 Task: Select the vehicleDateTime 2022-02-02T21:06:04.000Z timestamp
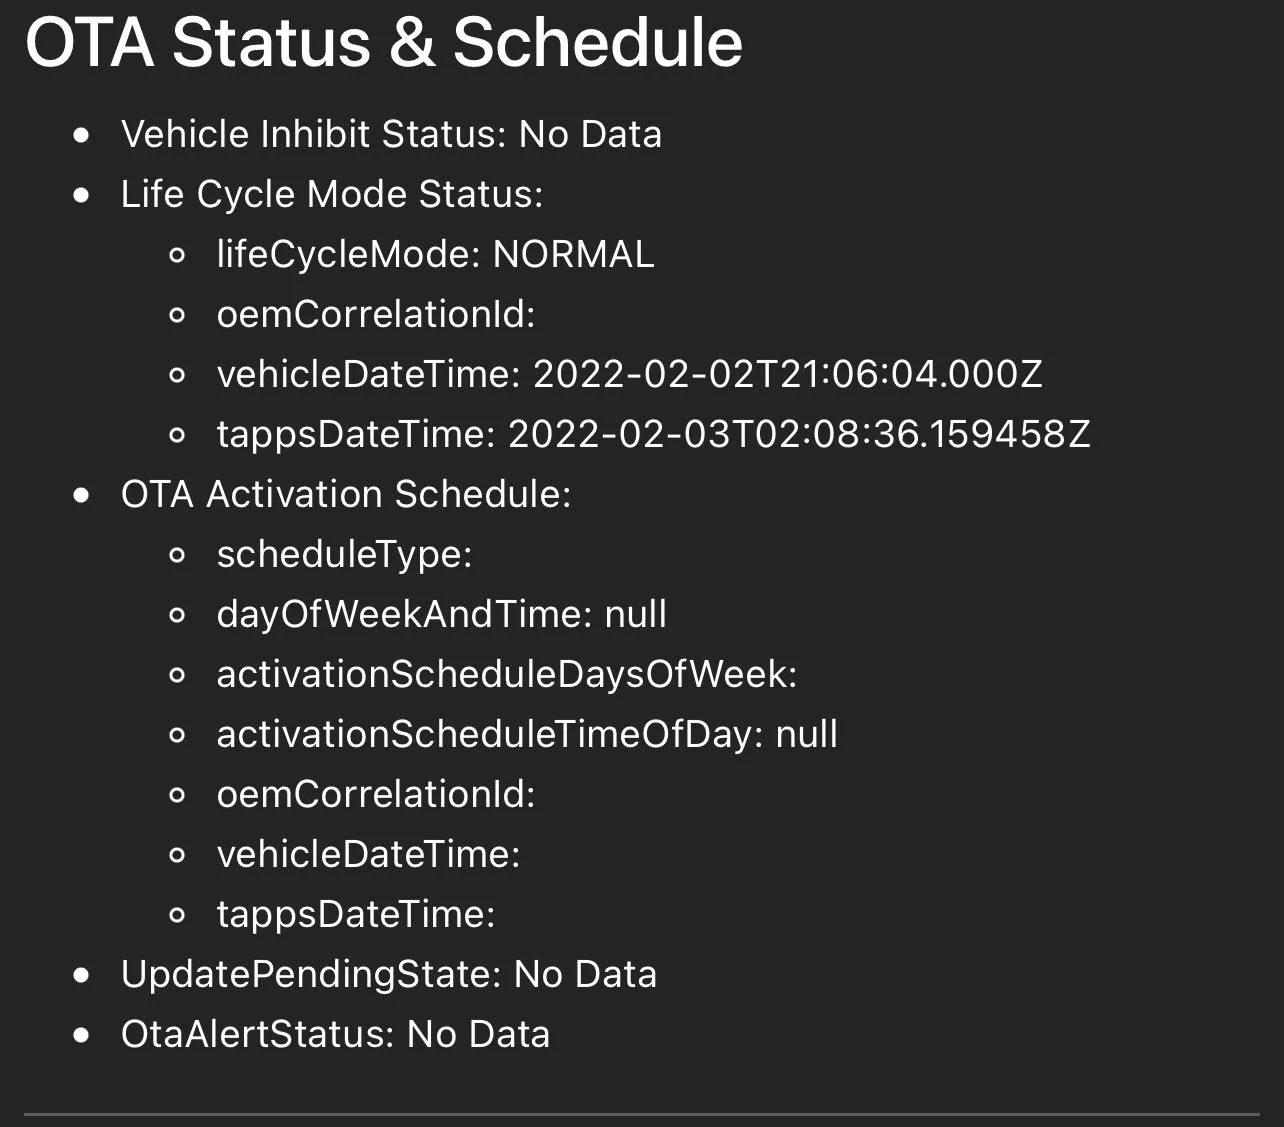(x=787, y=374)
